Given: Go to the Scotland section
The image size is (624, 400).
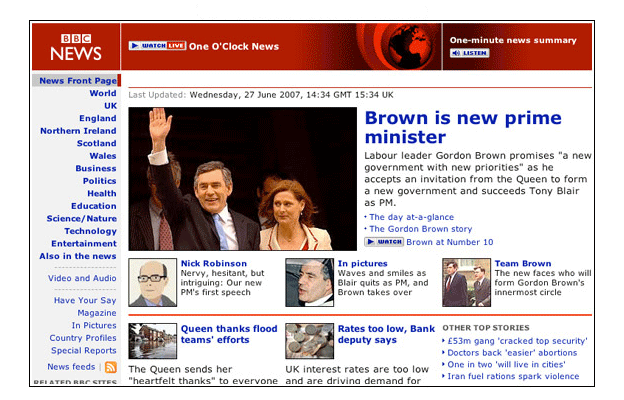Looking at the screenshot, I should (x=96, y=143).
